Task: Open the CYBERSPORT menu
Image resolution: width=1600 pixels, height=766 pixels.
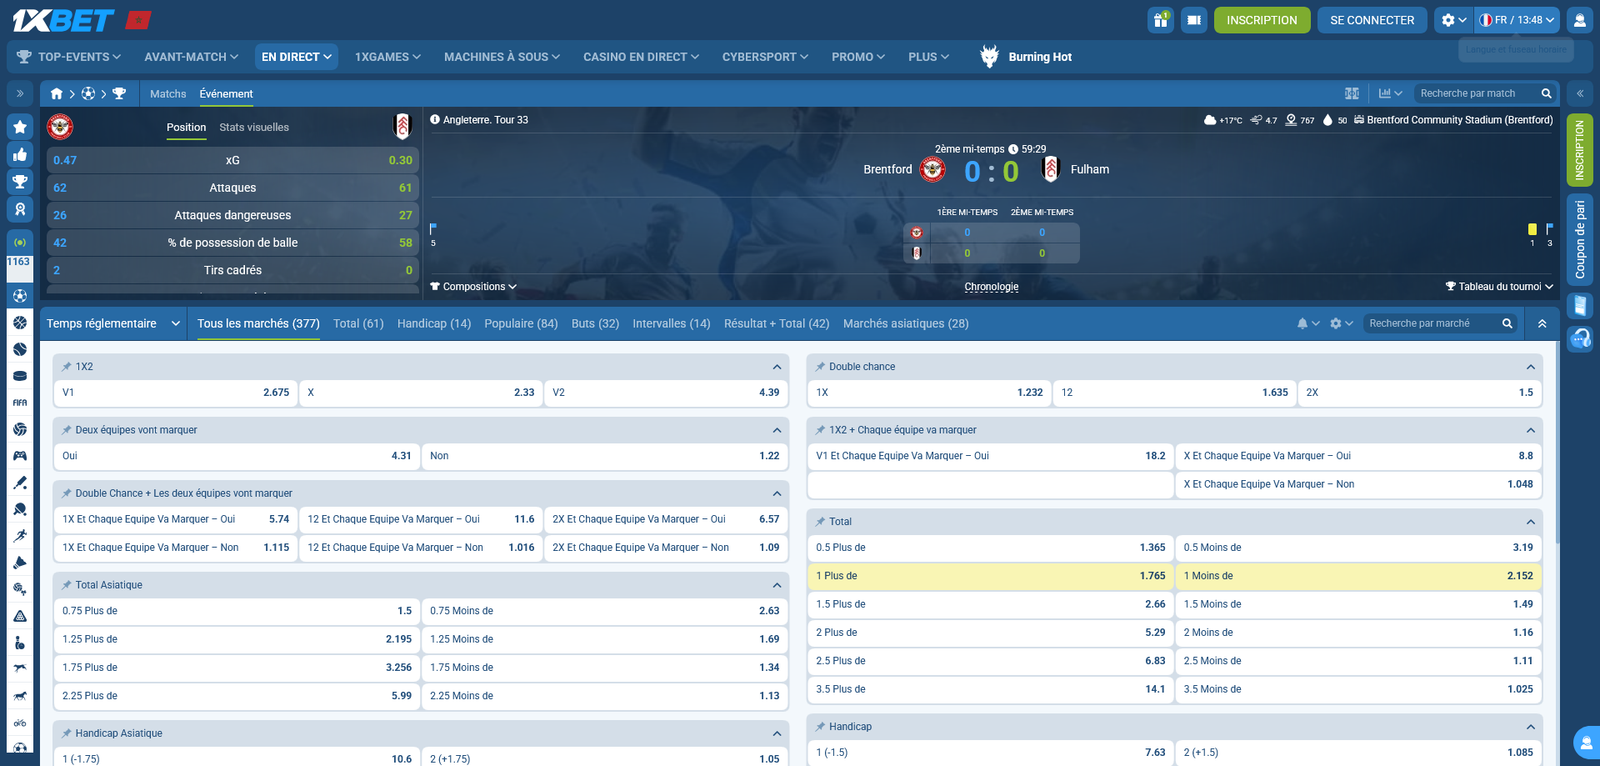Action: pyautogui.click(x=765, y=57)
